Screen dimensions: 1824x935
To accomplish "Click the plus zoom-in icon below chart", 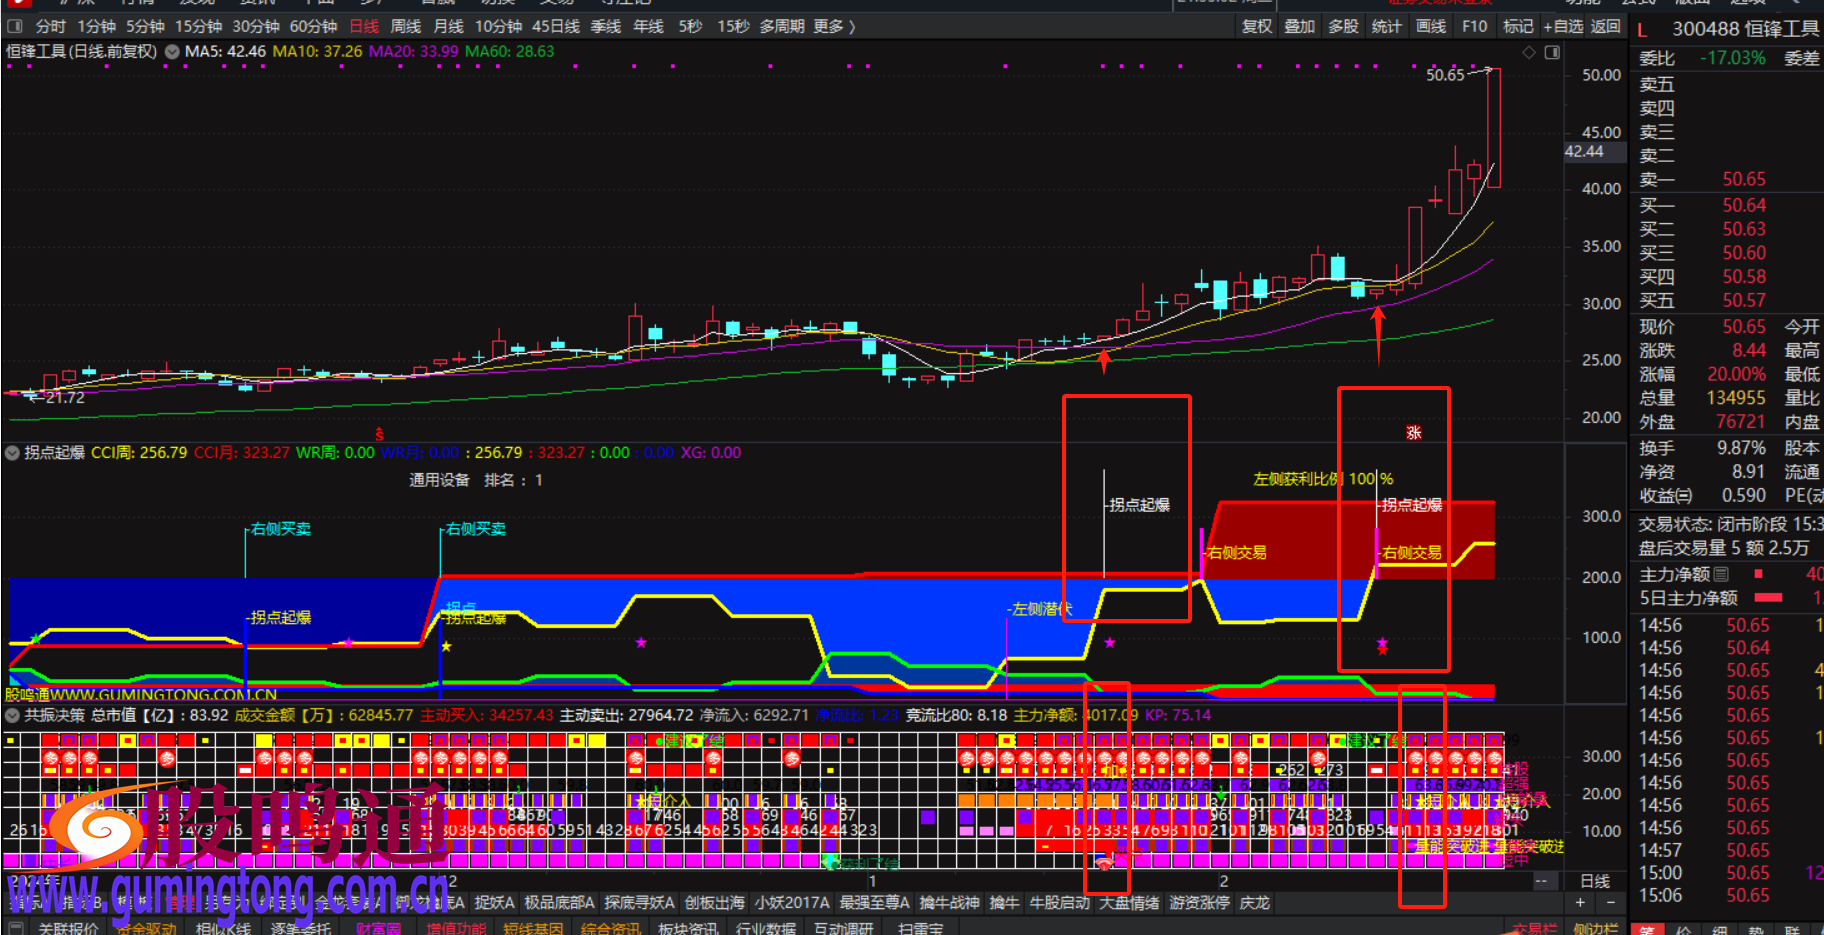I will [1580, 903].
